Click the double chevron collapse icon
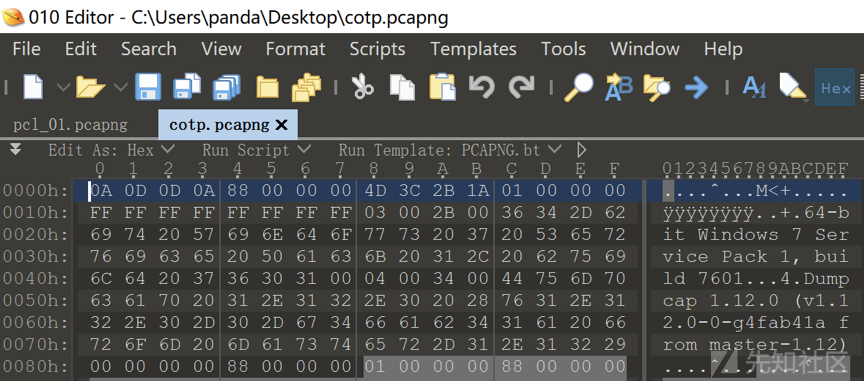Image resolution: width=864 pixels, height=381 pixels. click(x=15, y=149)
